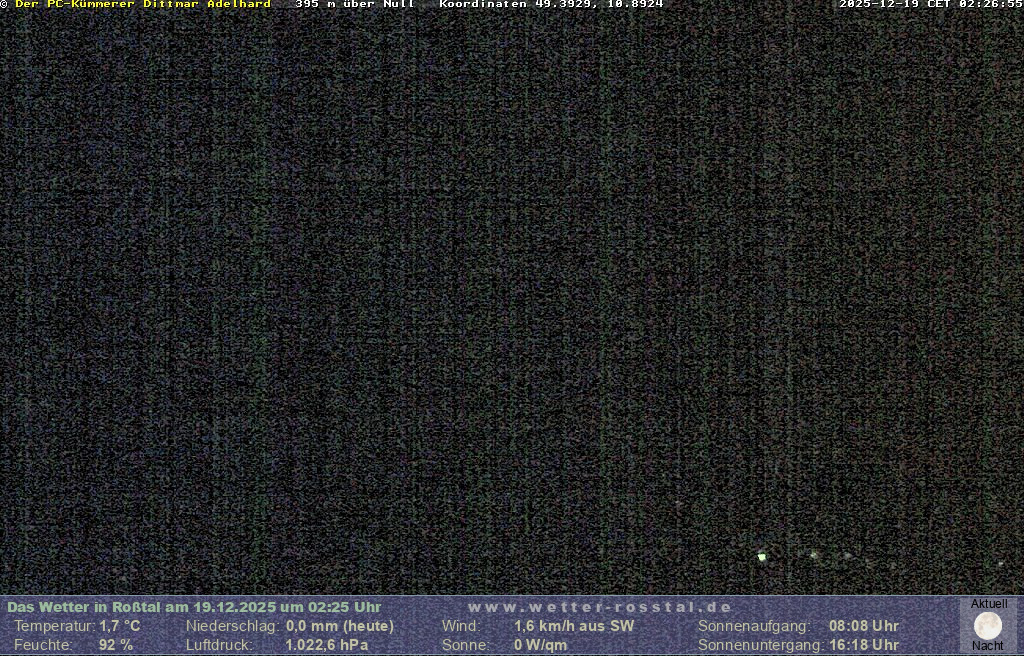The height and width of the screenshot is (656, 1024).
Task: Click the timestamp 2025-12-19 CET 02:26:55
Action: click(x=930, y=4)
